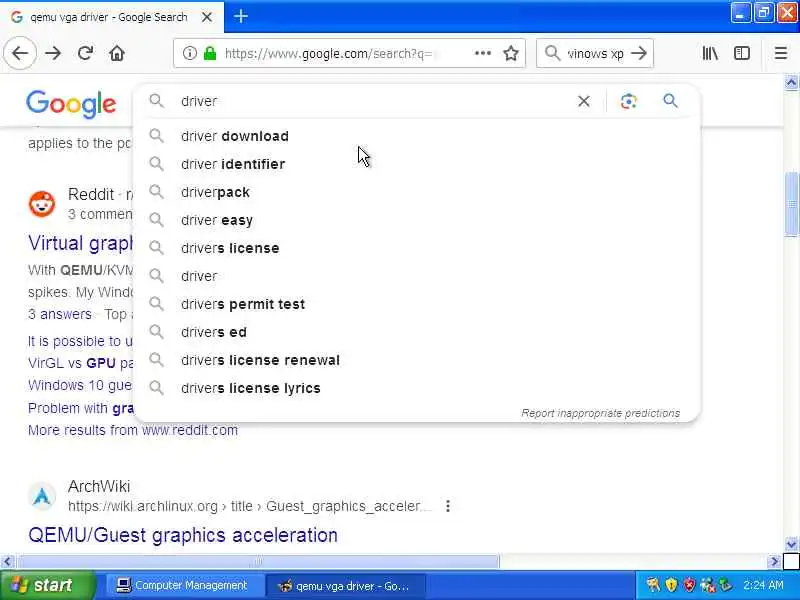The height and width of the screenshot is (600, 800).
Task: Click qemu vga driver Firefox taskbar button
Action: tap(345, 586)
